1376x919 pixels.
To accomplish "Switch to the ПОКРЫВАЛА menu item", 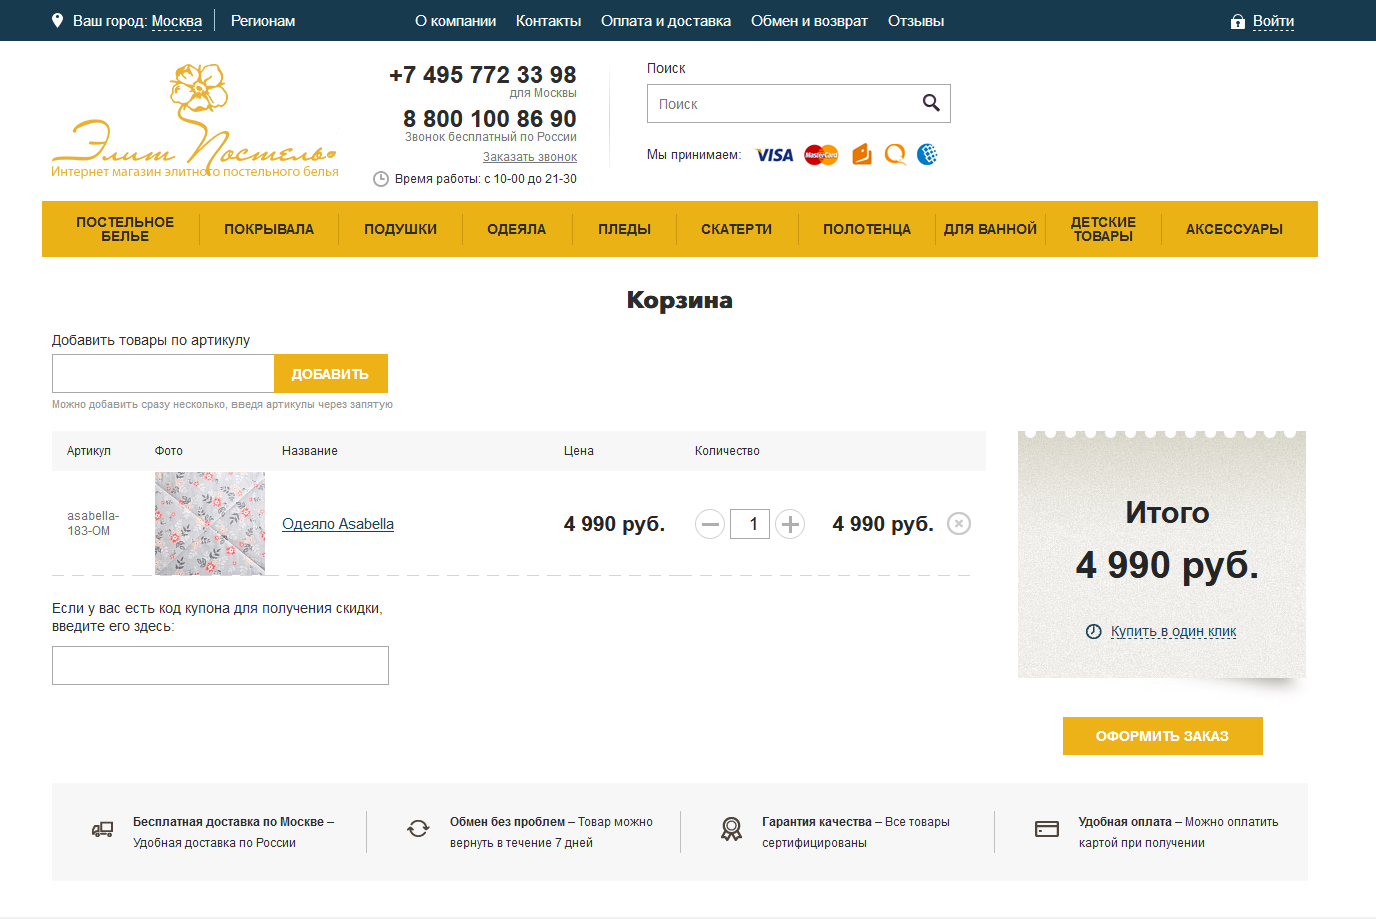I will pos(267,228).
